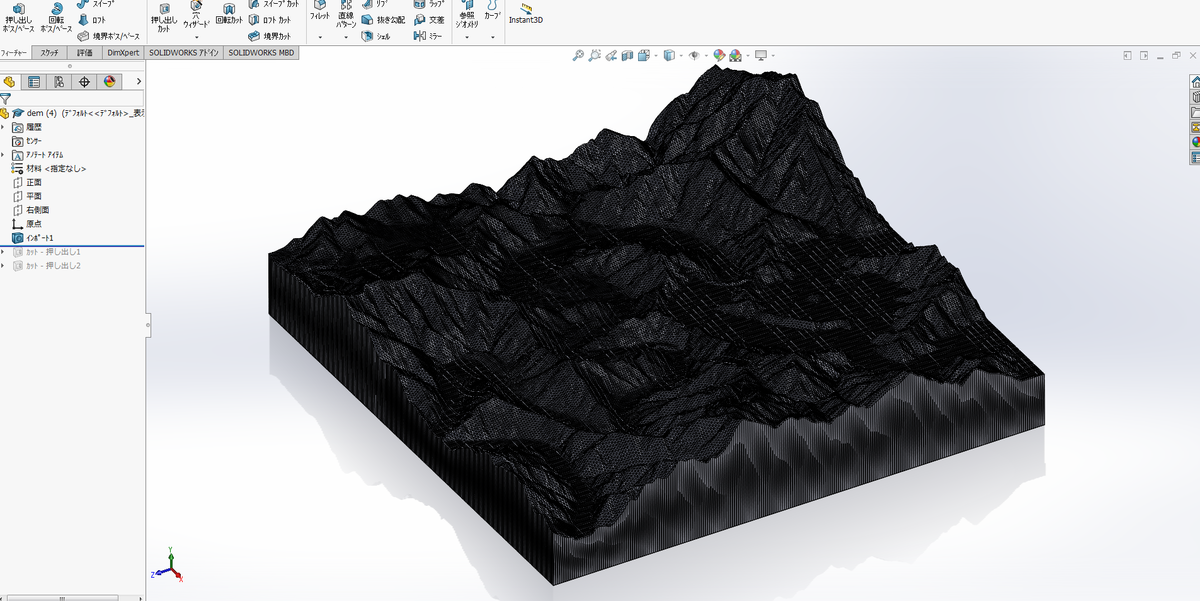This screenshot has width=1200, height=601.
Task: Open 参照ジオメトリ reference geometry
Action: click(x=466, y=15)
